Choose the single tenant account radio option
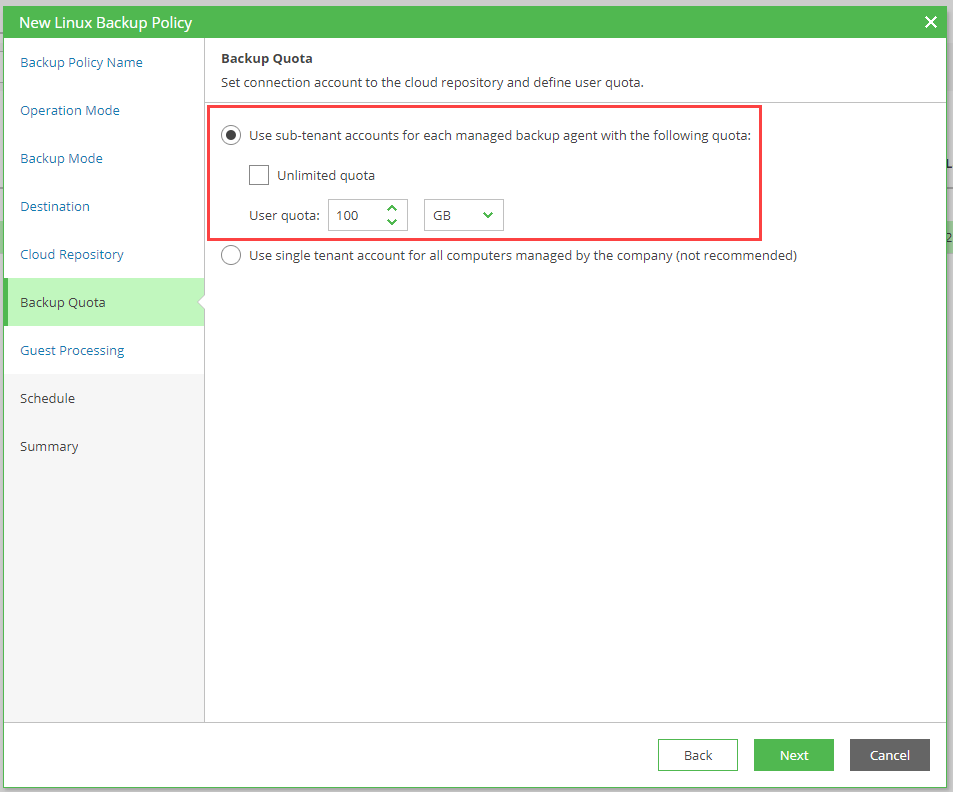 231,255
